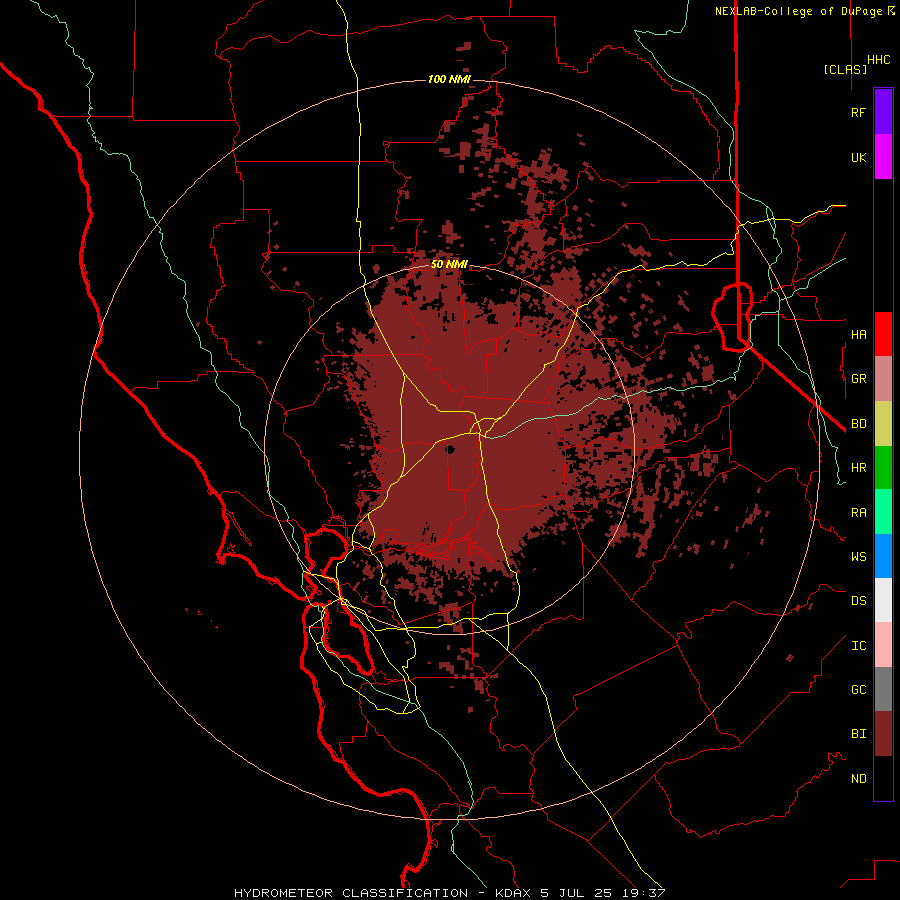Pick the WS blue legend swatch
The height and width of the screenshot is (900, 900).
883,556
